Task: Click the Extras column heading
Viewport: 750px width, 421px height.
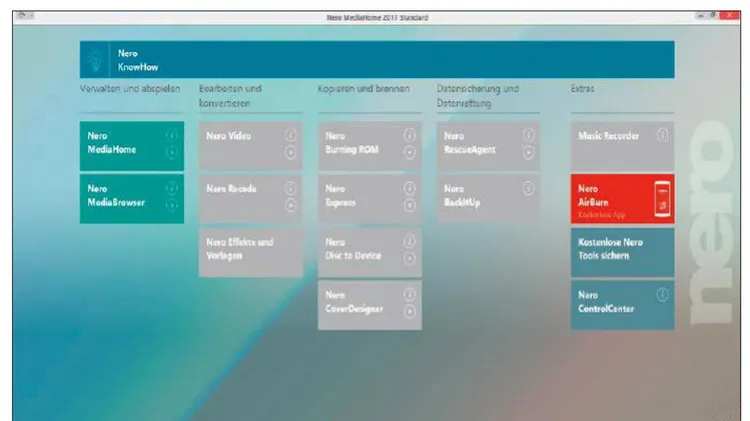Action: tap(582, 89)
